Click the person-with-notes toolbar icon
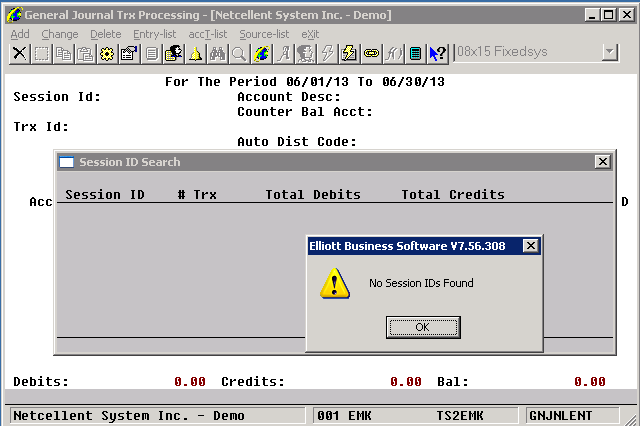Image resolution: width=640 pixels, height=426 pixels. (174, 54)
